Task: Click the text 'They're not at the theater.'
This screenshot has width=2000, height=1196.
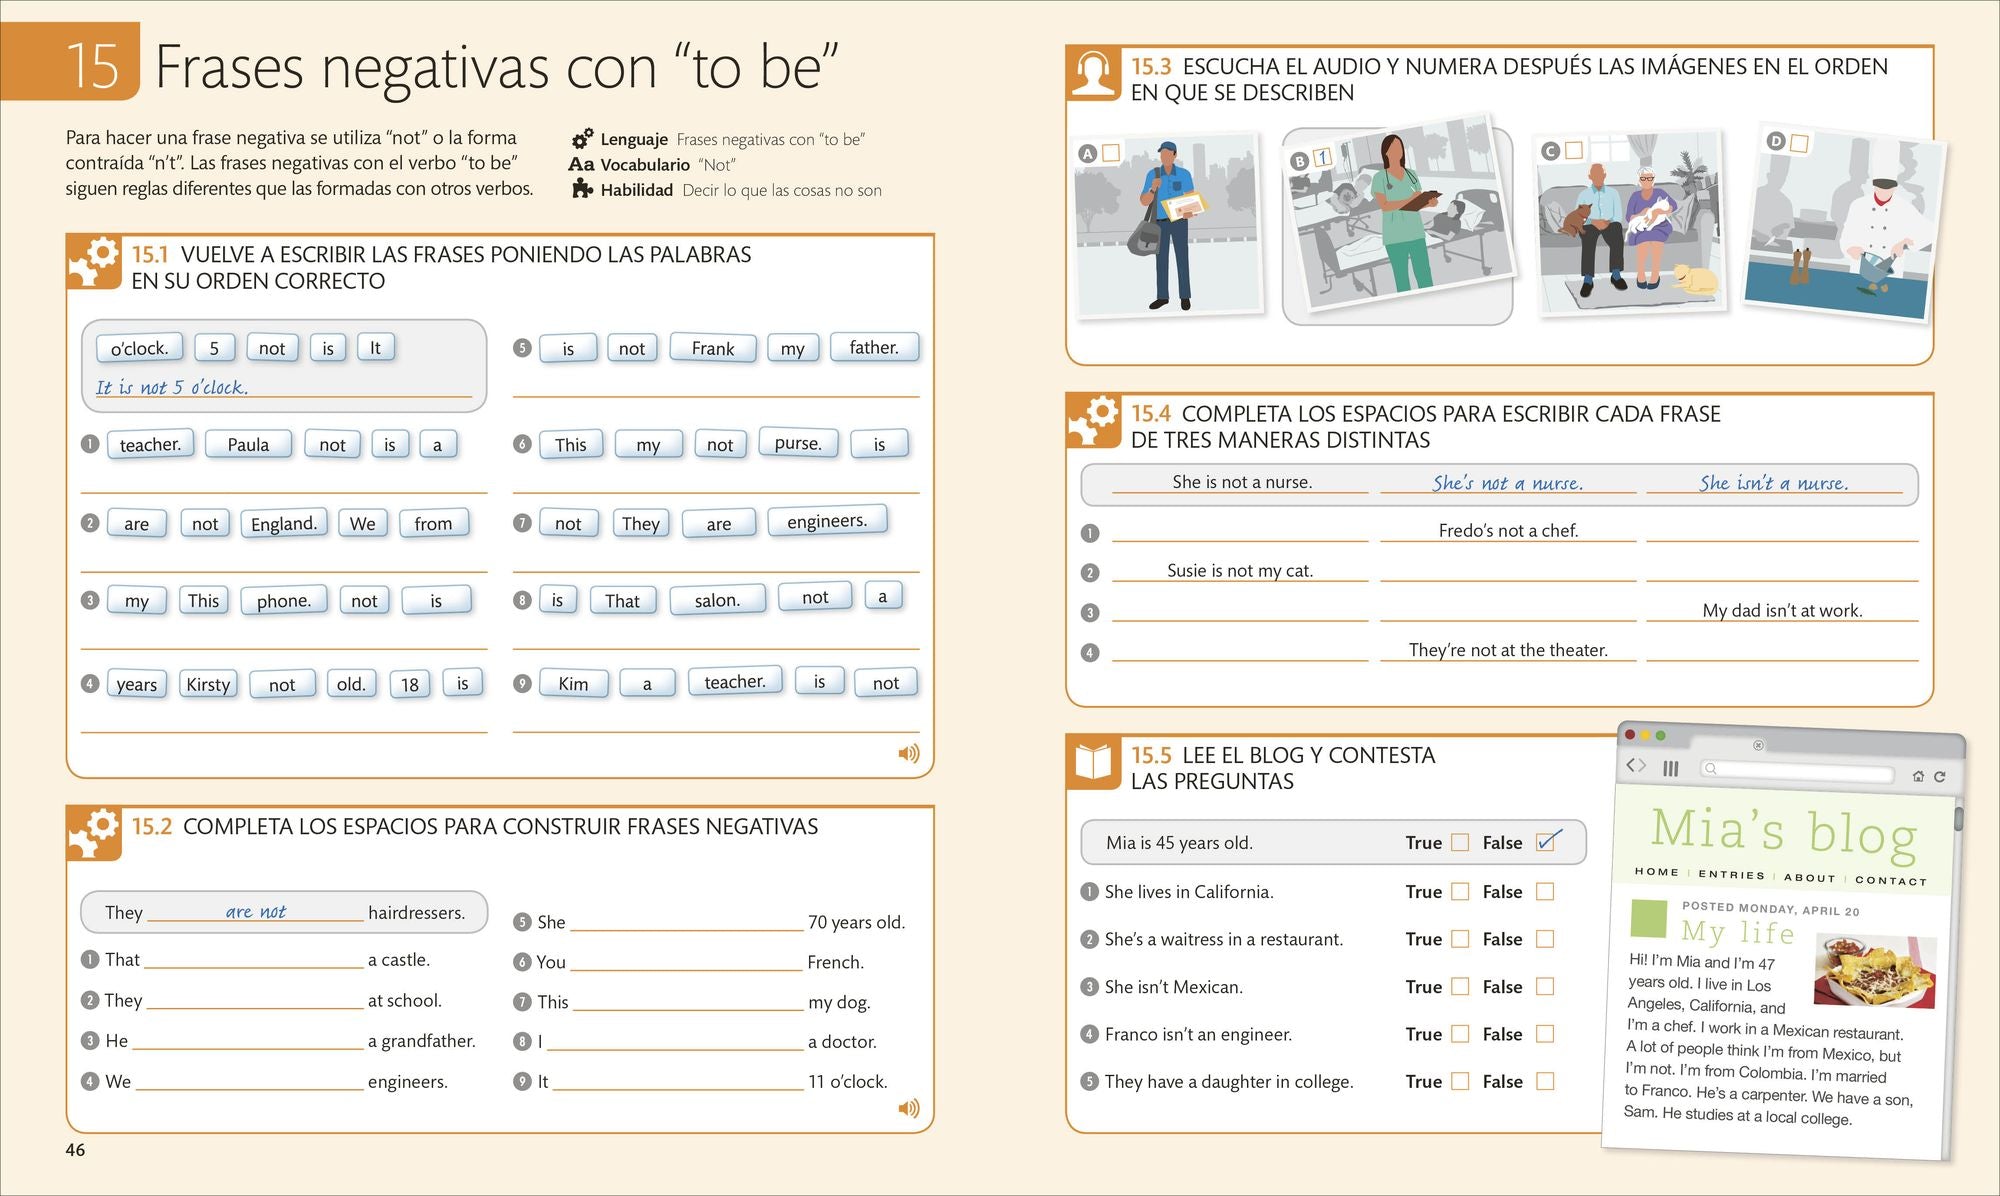Action: point(1508,650)
